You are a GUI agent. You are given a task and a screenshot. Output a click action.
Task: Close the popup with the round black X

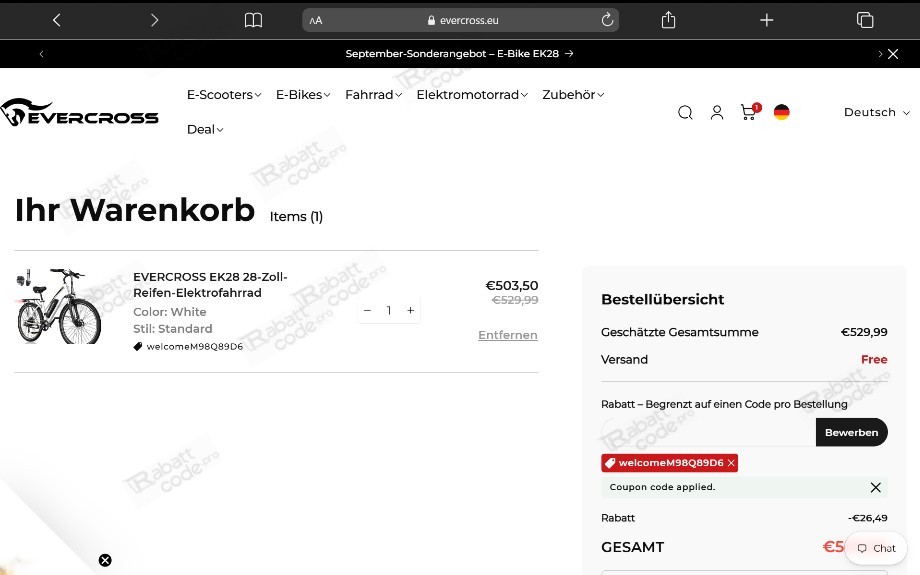[105, 560]
